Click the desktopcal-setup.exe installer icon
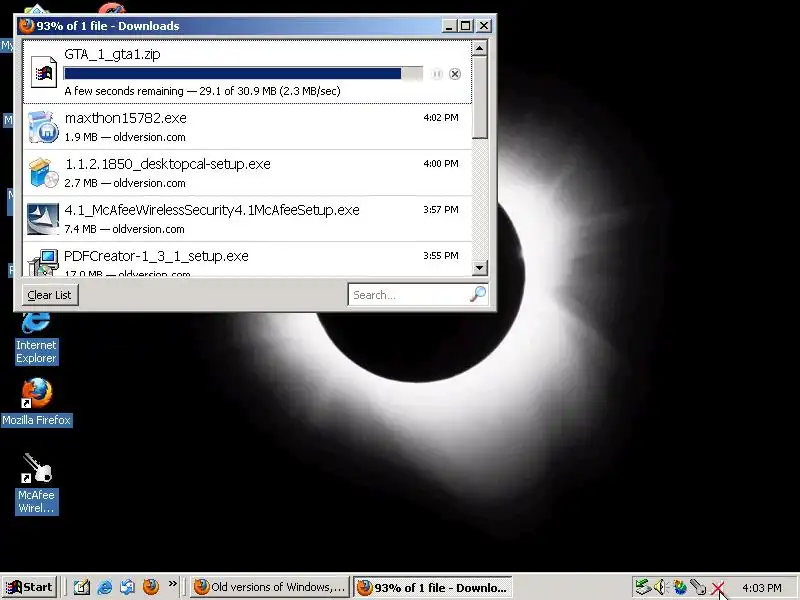The height and width of the screenshot is (600, 800). (43, 172)
